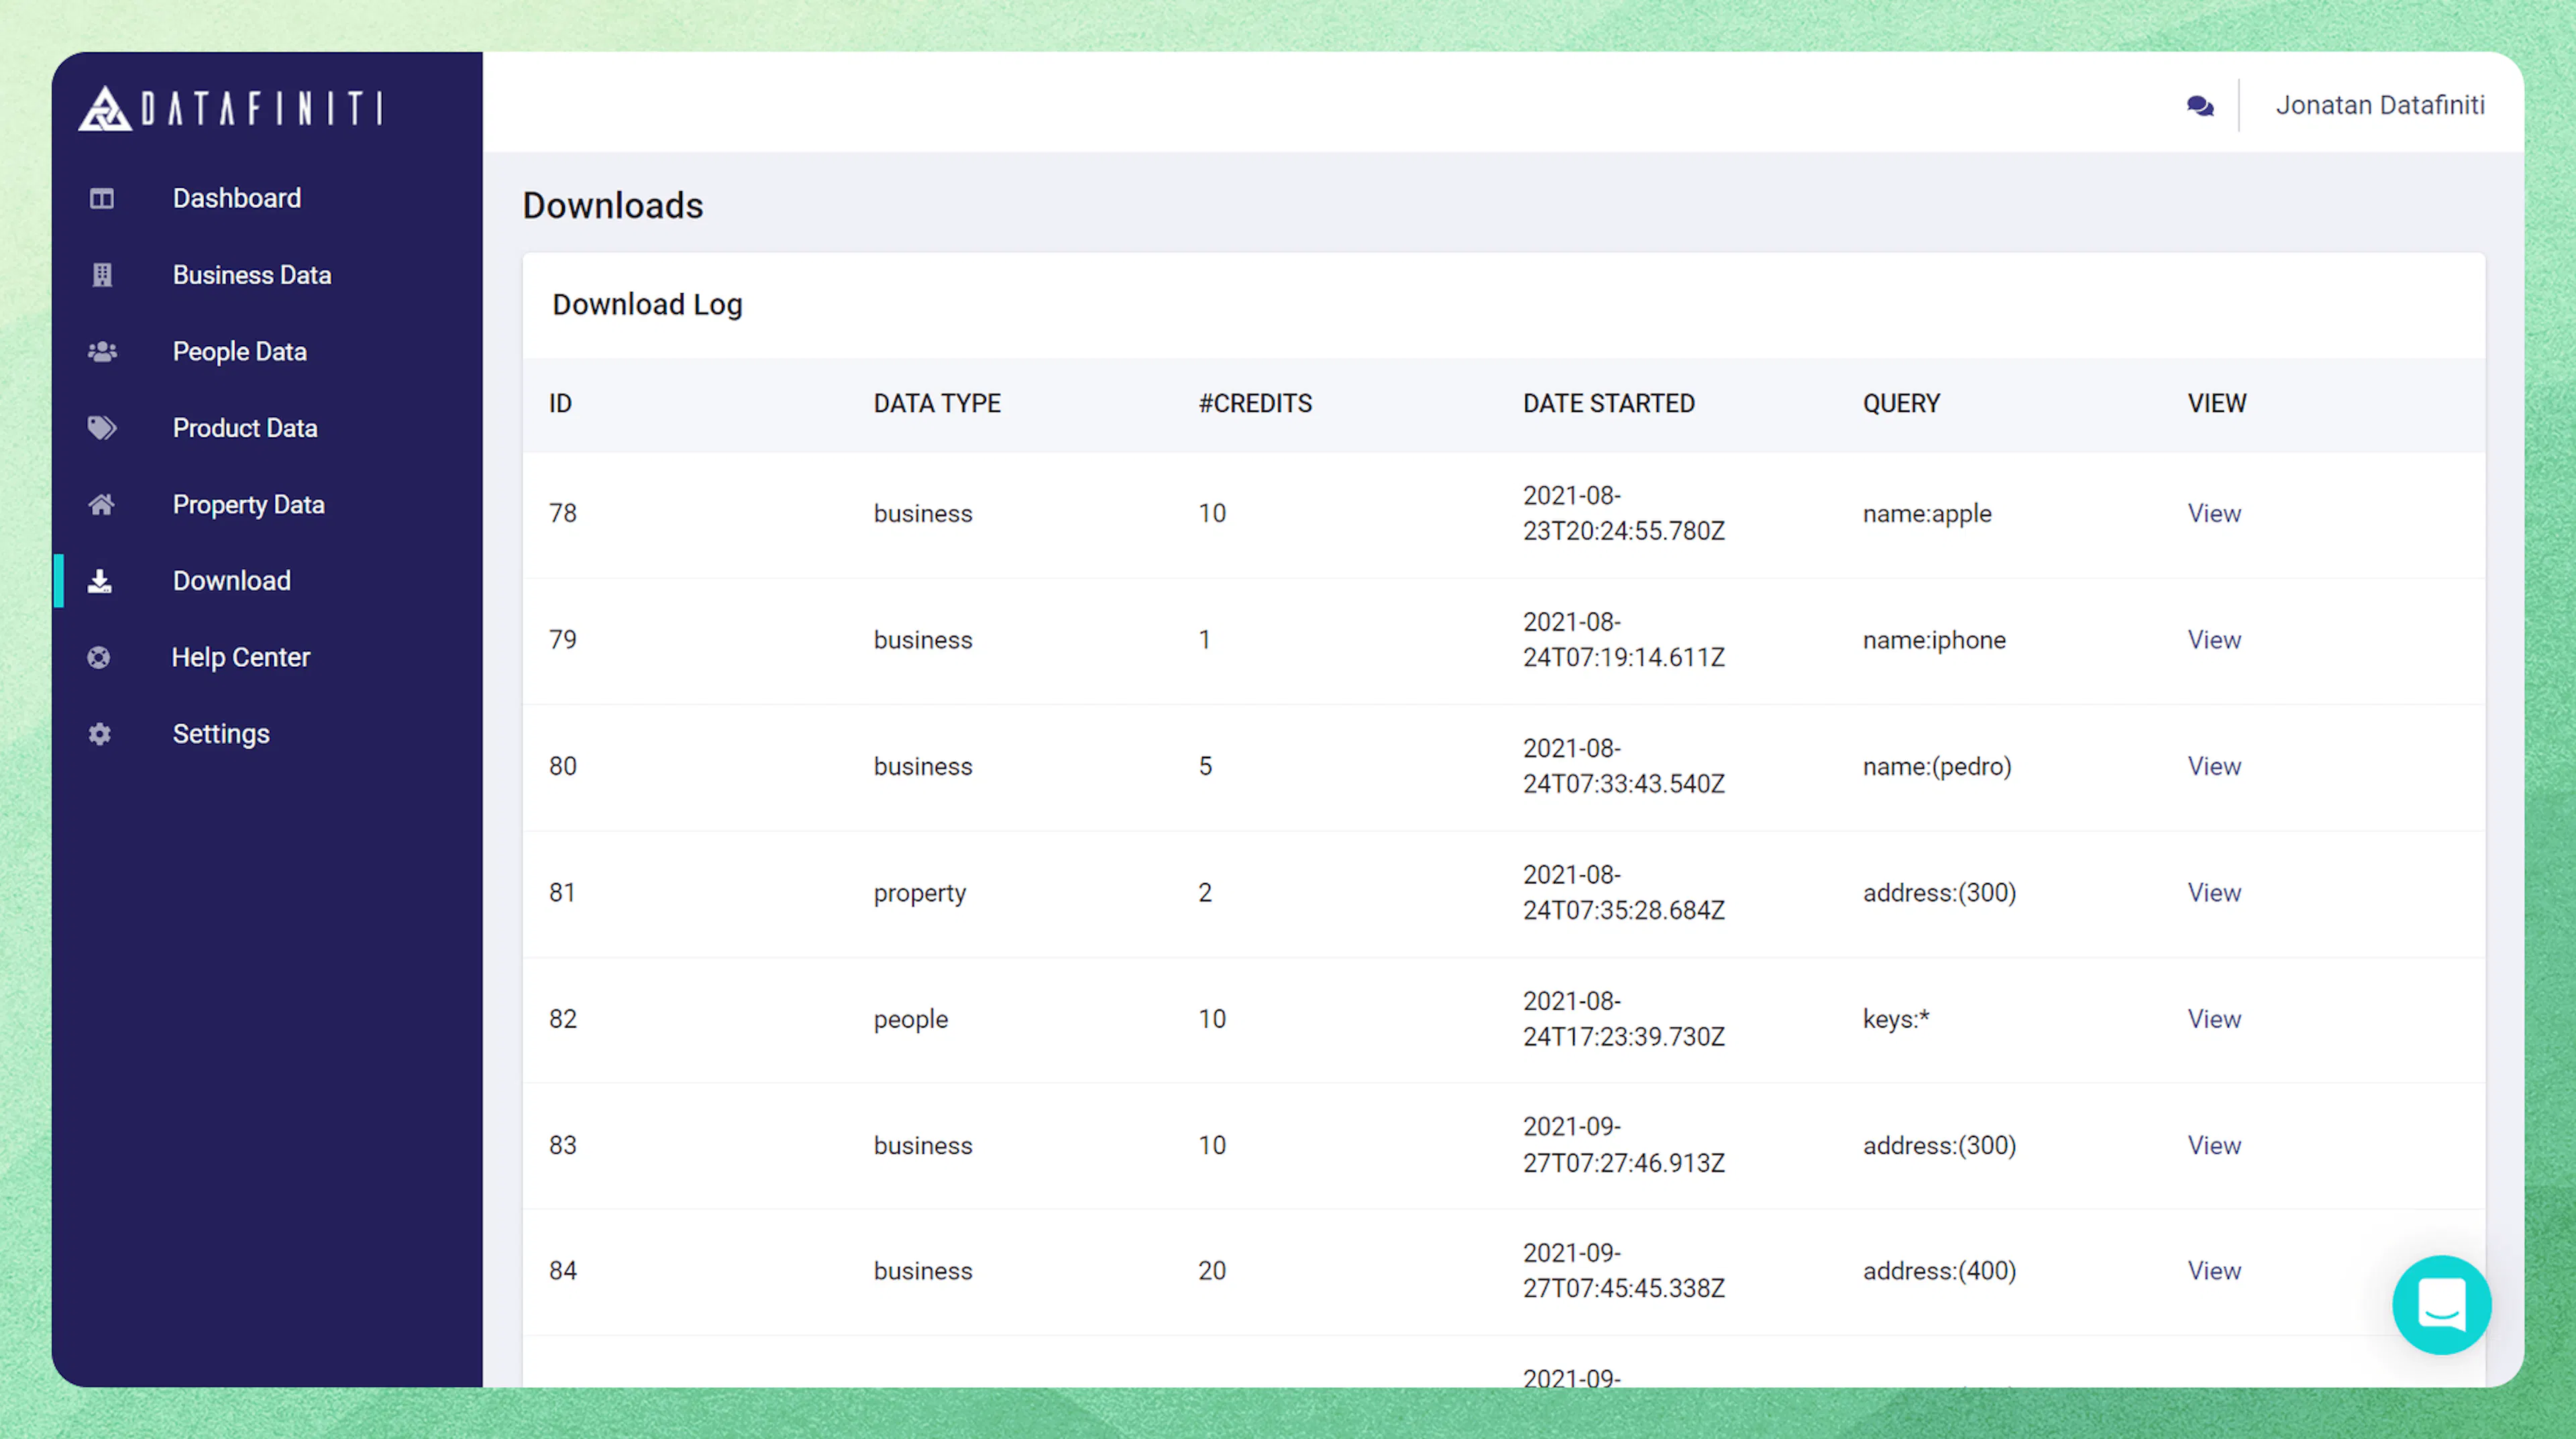The height and width of the screenshot is (1439, 2576).
Task: Select the Property Data home icon
Action: tap(101, 504)
